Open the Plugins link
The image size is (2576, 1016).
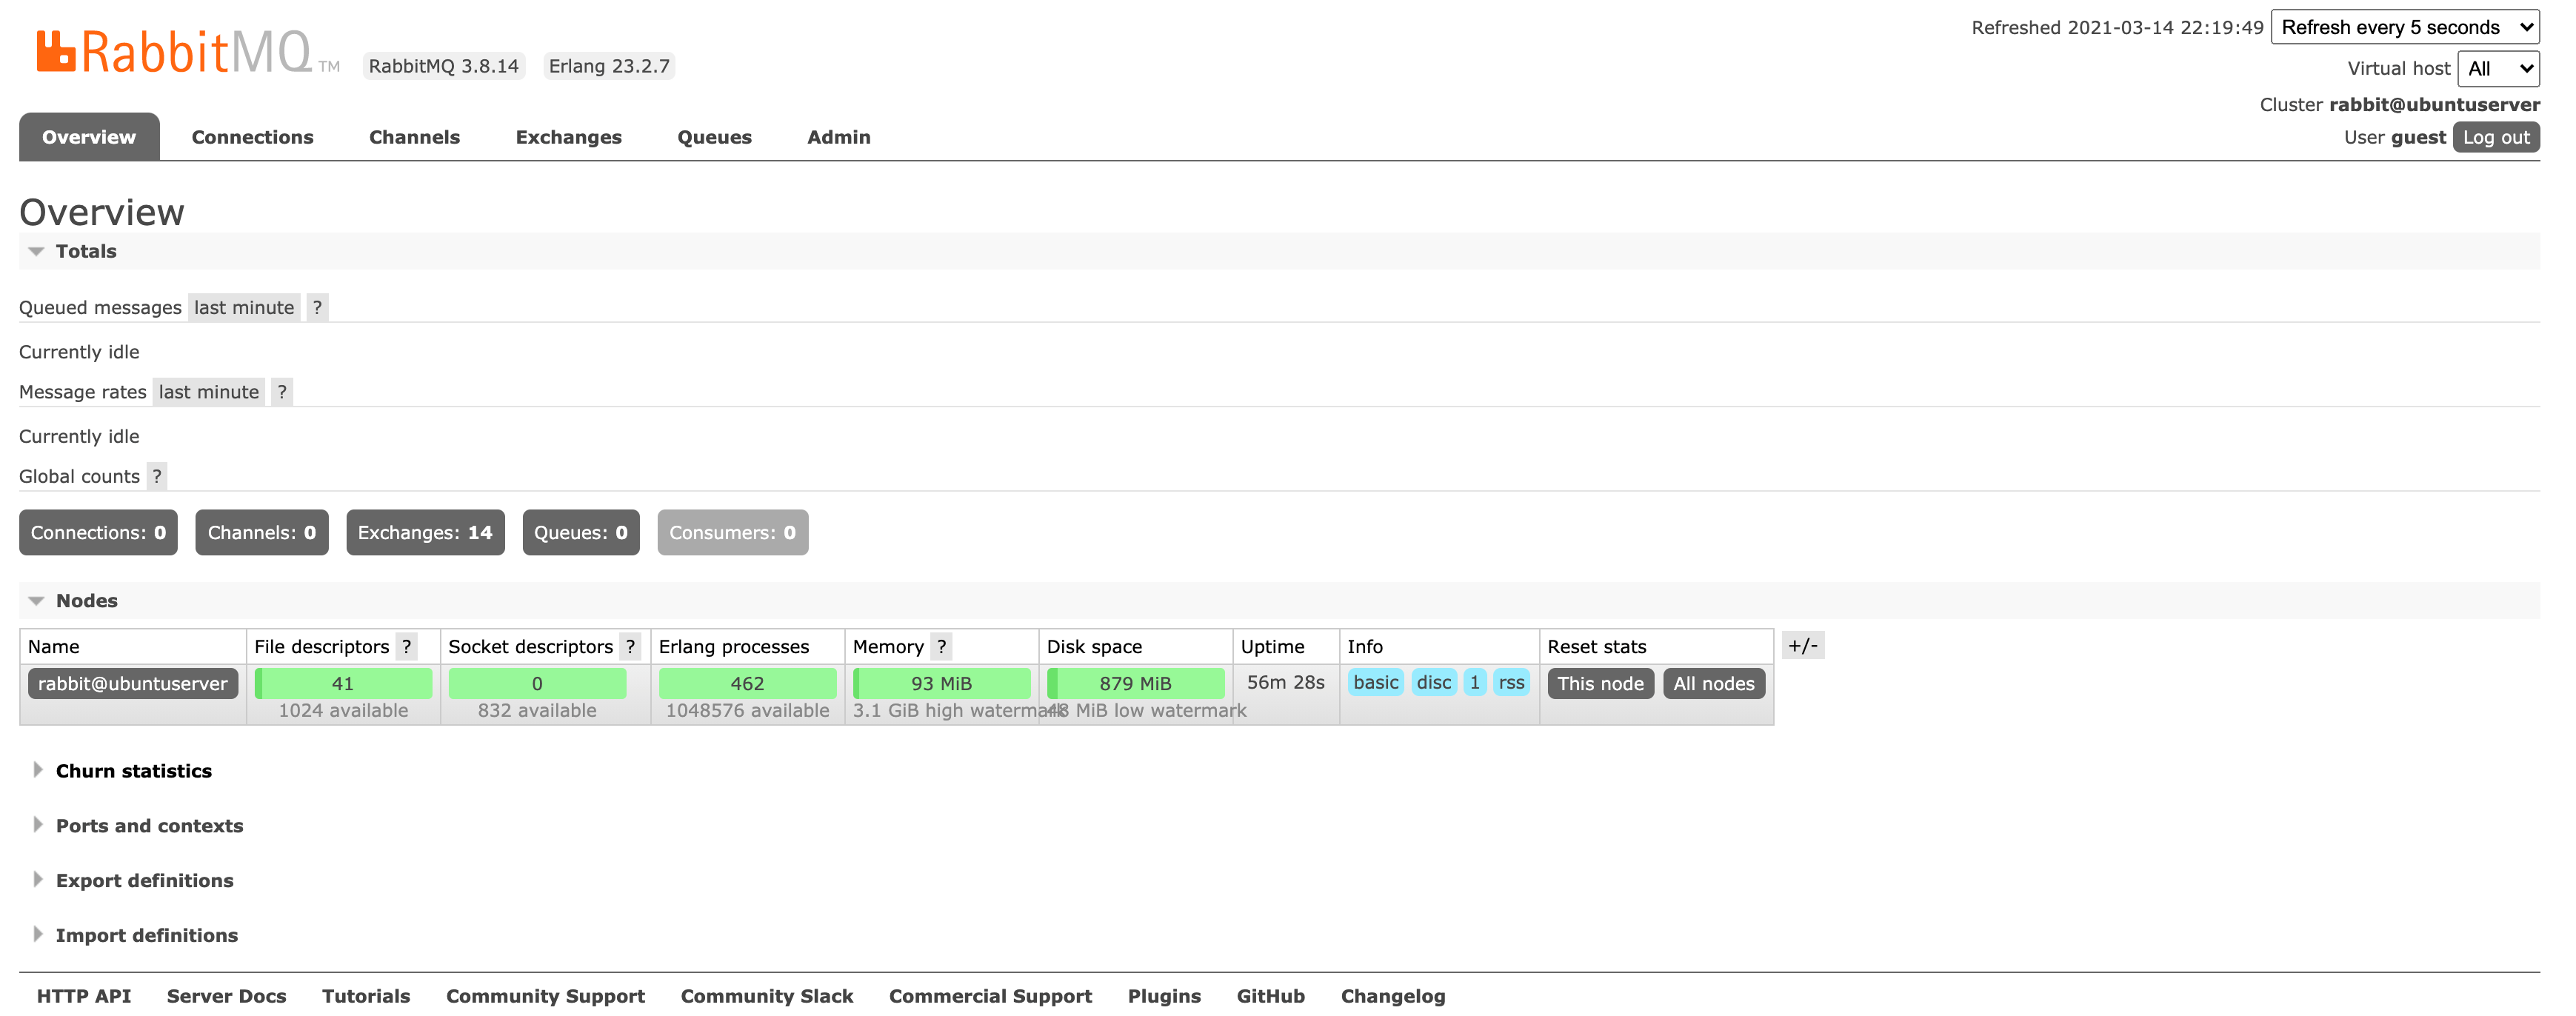tap(1164, 997)
